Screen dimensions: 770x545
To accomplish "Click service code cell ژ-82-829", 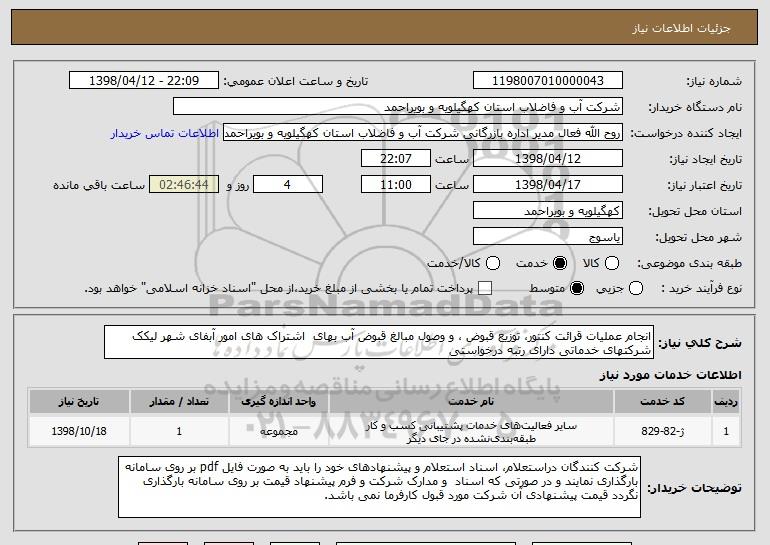I will (x=662, y=431).
